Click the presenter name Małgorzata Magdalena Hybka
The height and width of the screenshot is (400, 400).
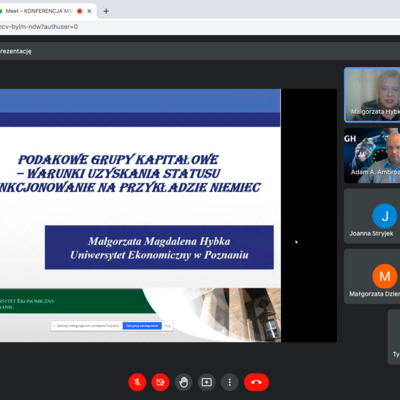(159, 241)
